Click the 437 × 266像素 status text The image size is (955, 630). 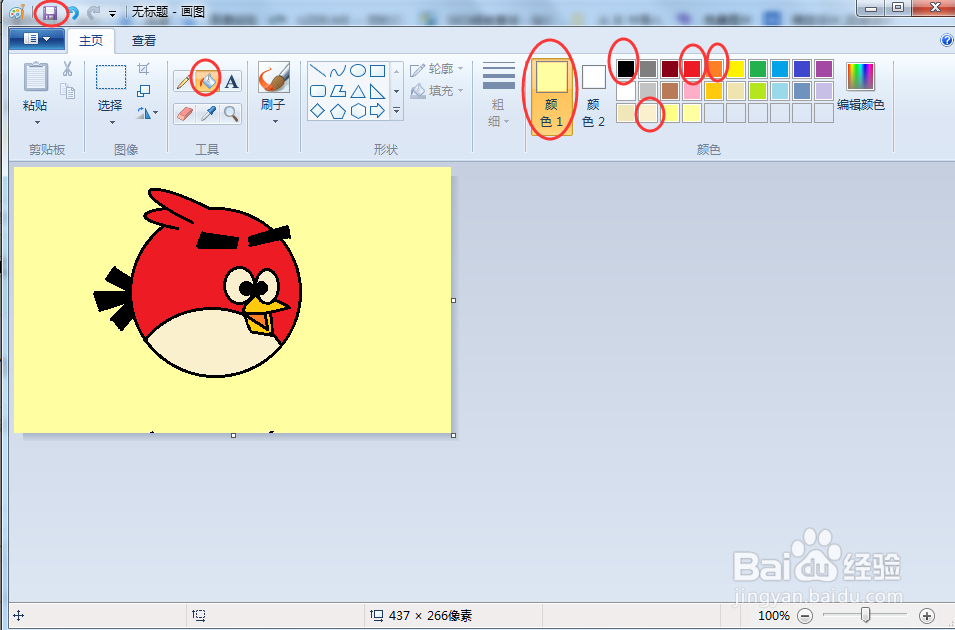click(430, 616)
